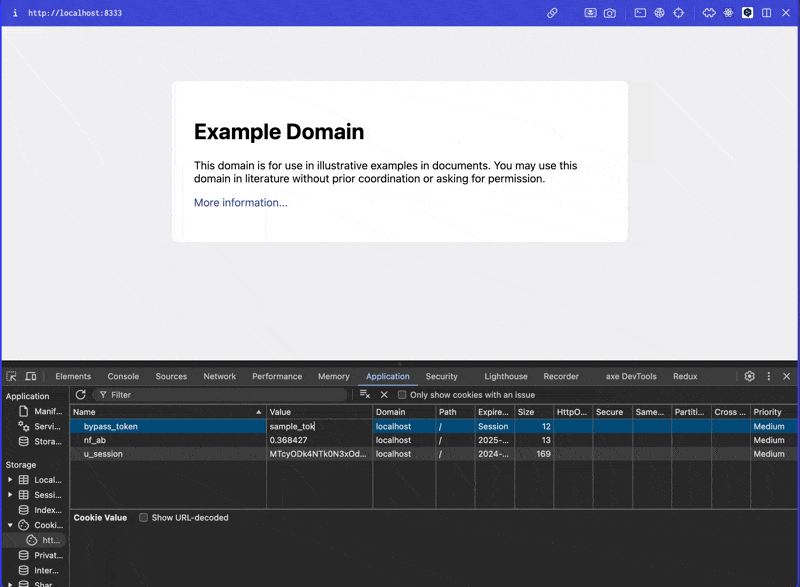Open the puzzle-piece extensions icon
Viewport: 800px width, 587px height.
point(709,13)
